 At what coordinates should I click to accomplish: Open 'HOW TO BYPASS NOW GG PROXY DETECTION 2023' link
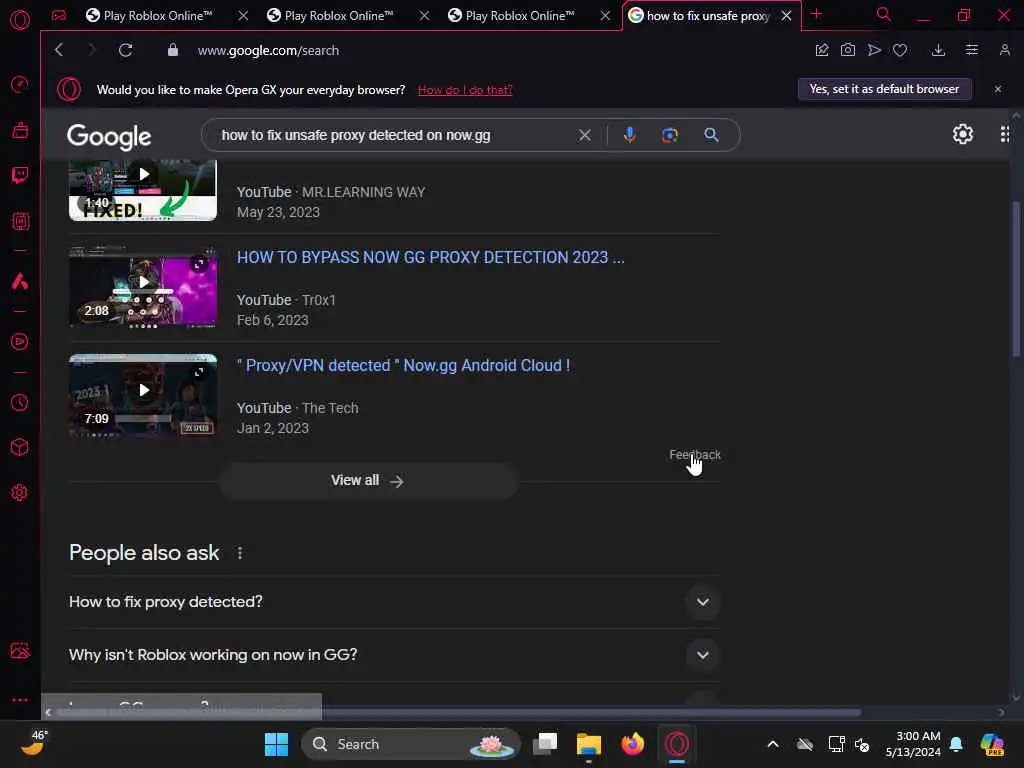tap(430, 257)
